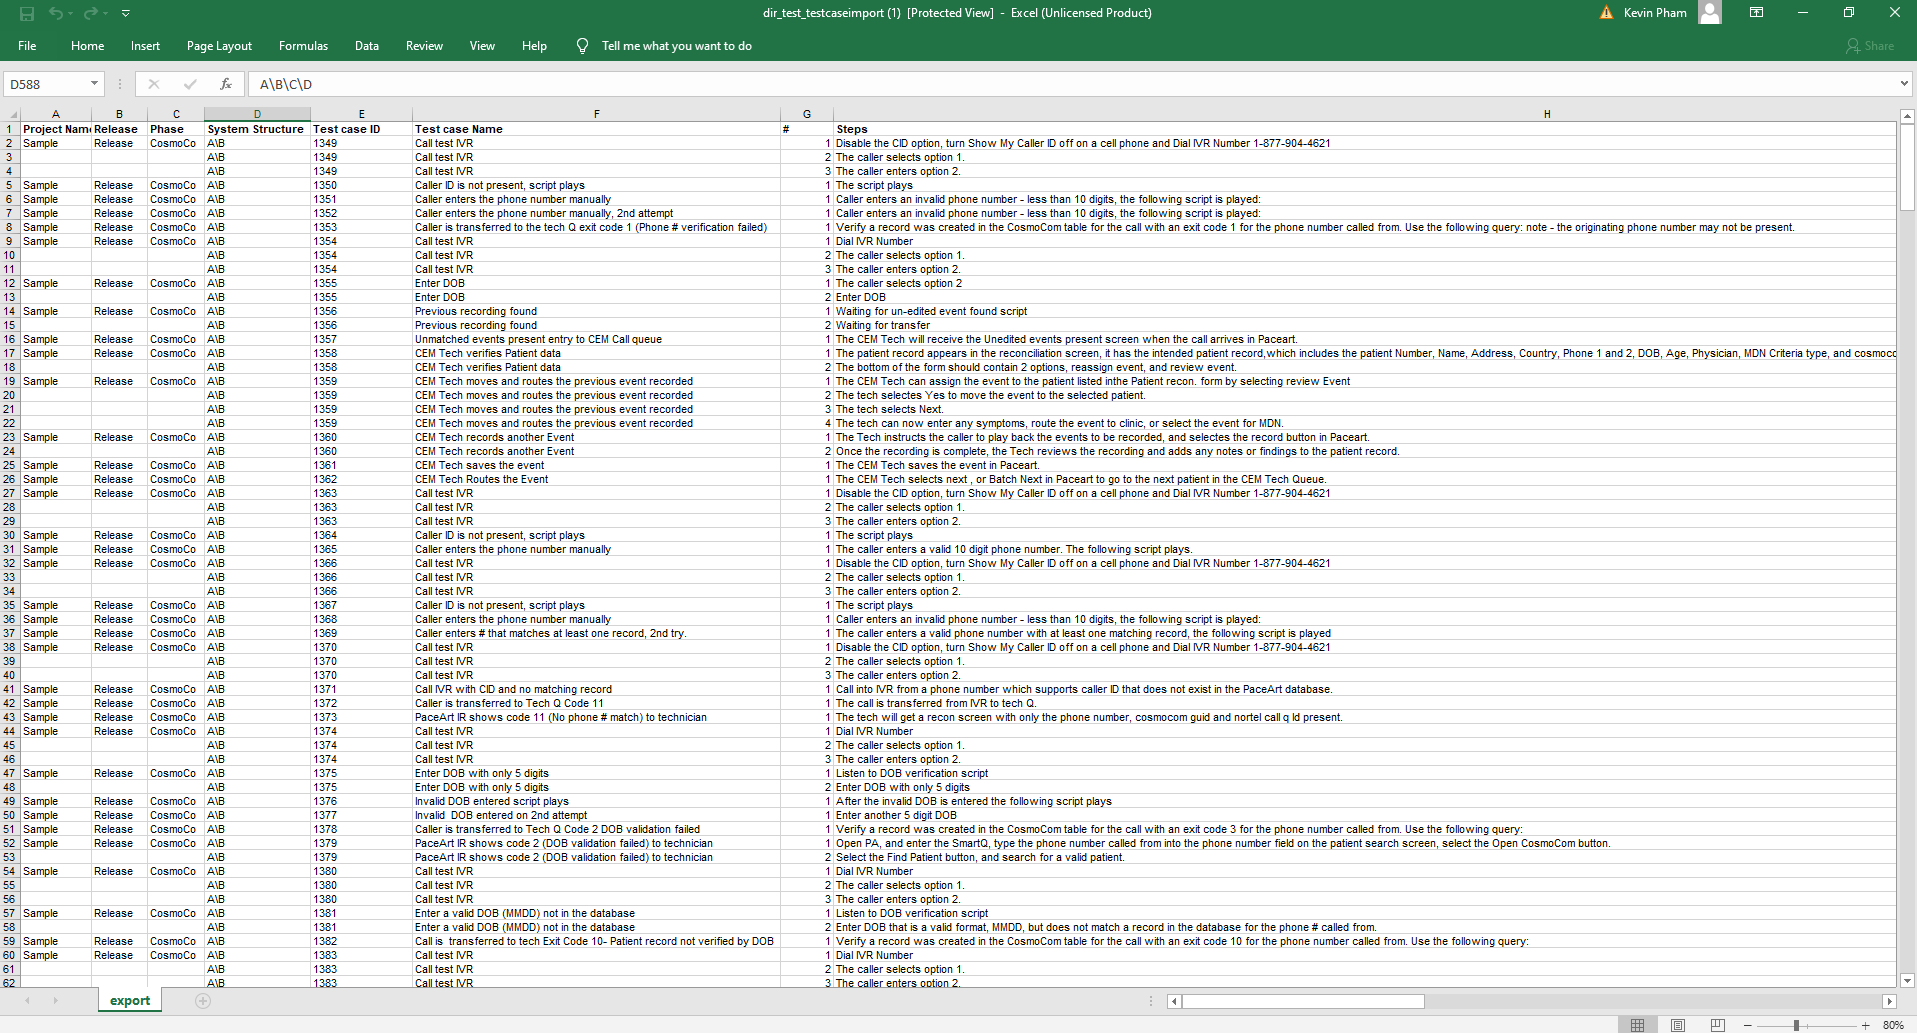This screenshot has height=1033, width=1917.
Task: Open Ribbon Display Options icon
Action: click(1756, 13)
